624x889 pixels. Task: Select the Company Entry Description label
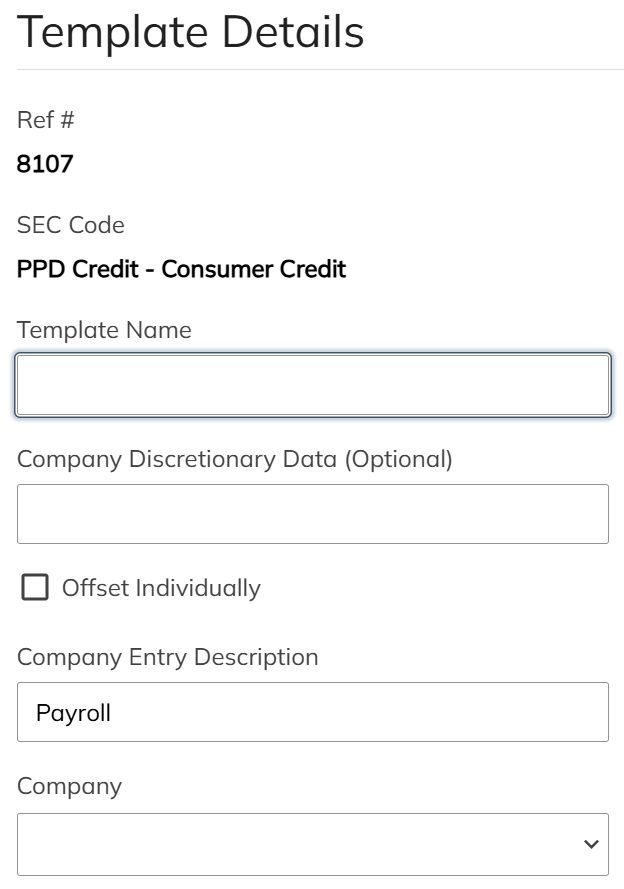click(x=167, y=657)
